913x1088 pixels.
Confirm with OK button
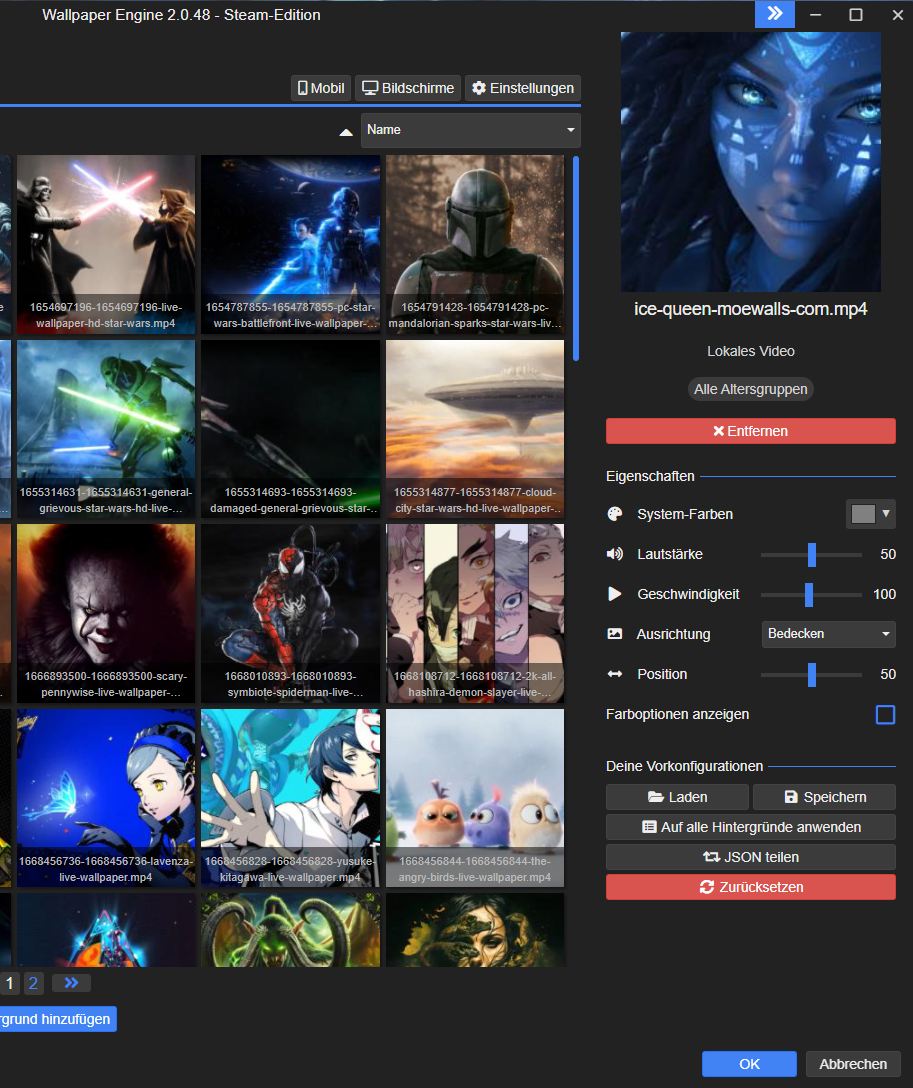coord(749,1064)
